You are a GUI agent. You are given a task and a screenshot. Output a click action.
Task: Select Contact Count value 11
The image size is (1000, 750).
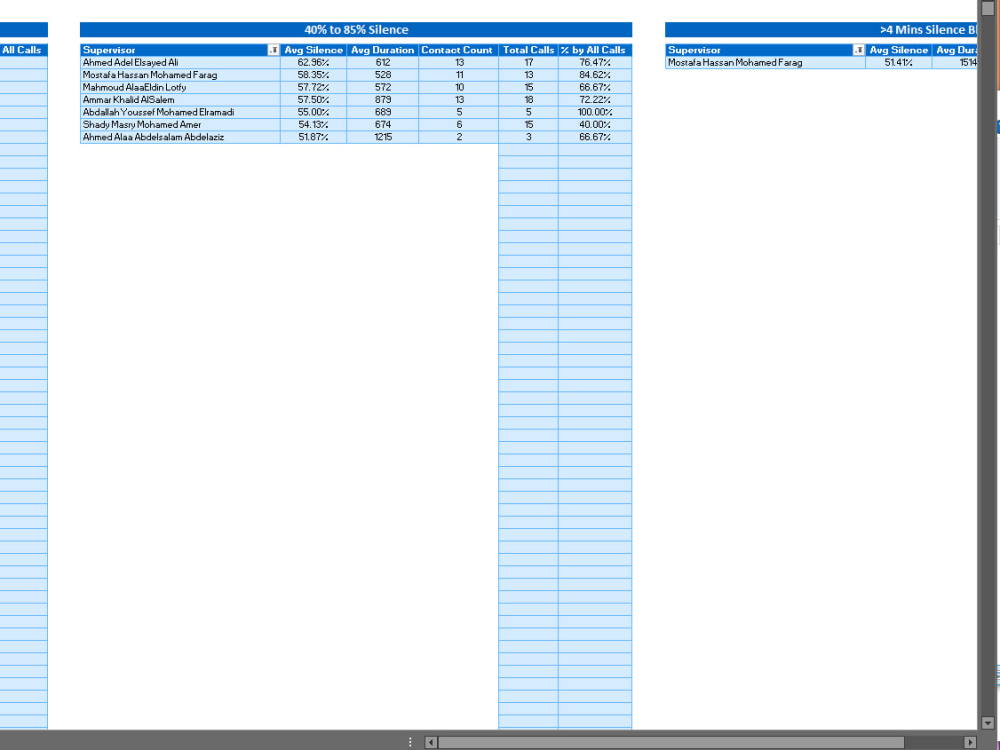[459, 75]
